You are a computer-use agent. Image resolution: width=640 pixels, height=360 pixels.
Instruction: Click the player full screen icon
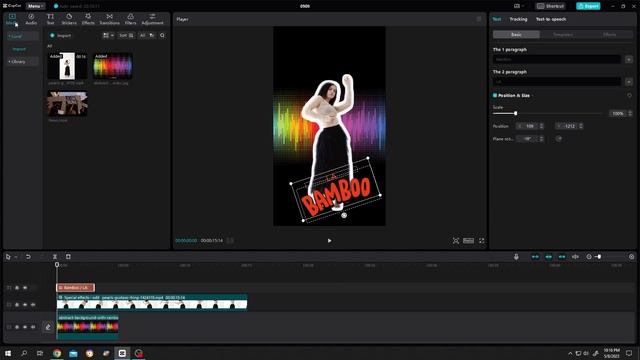click(x=482, y=241)
